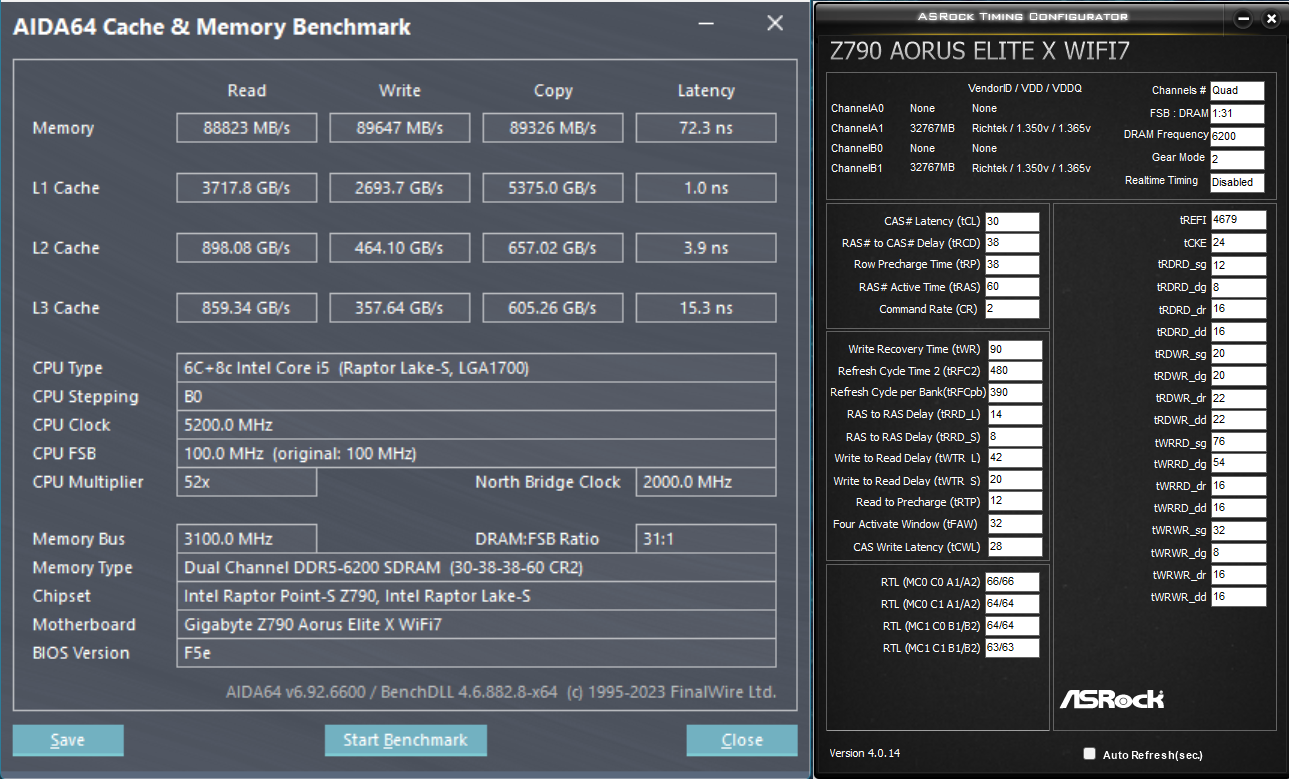Click the L3 Cache Copy result box
Viewport: 1289px width, 779px height.
click(552, 308)
